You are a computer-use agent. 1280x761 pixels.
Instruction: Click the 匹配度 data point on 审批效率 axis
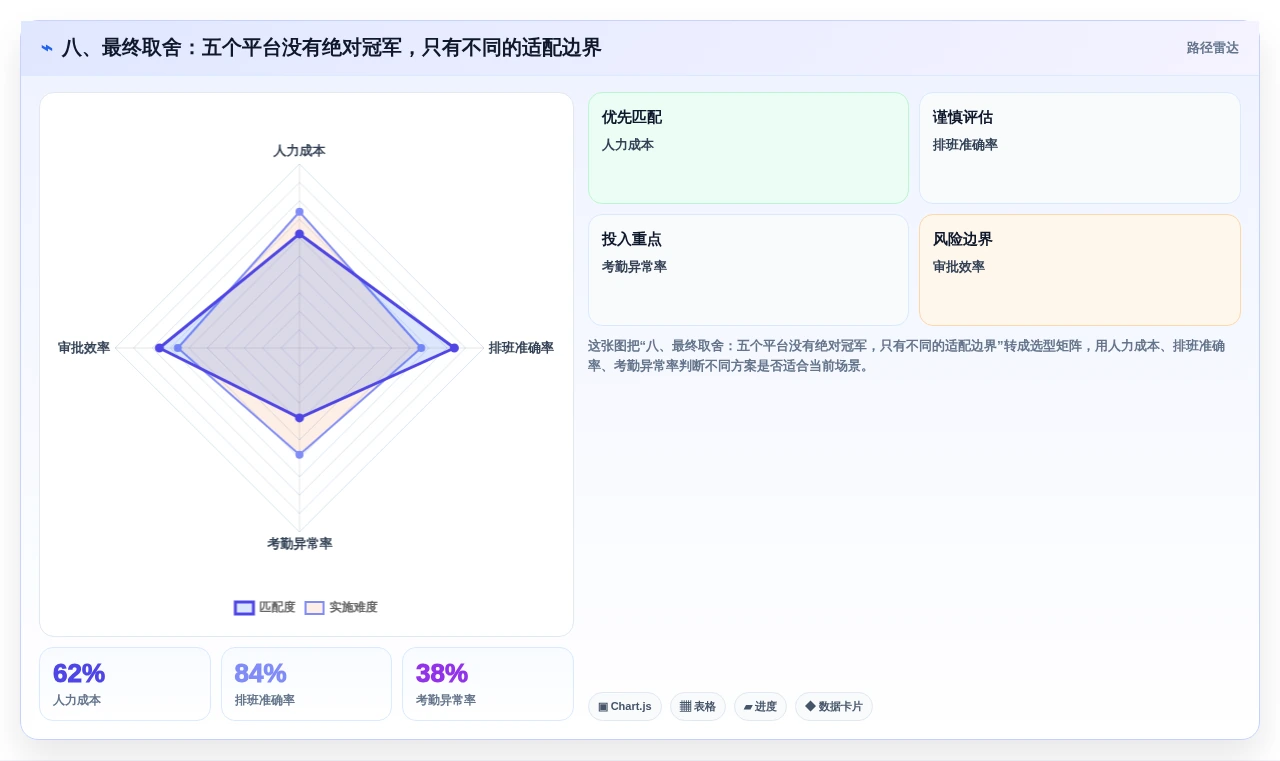(159, 348)
